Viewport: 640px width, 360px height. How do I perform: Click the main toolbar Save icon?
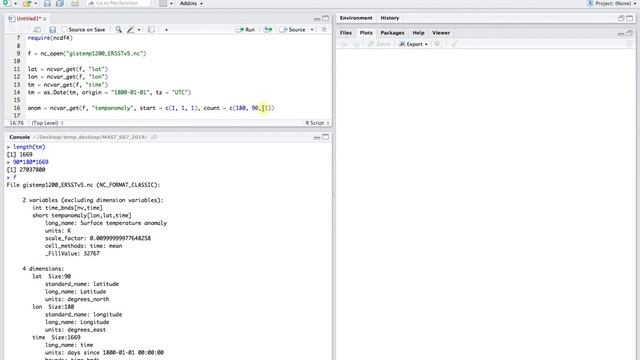tap(47, 3)
